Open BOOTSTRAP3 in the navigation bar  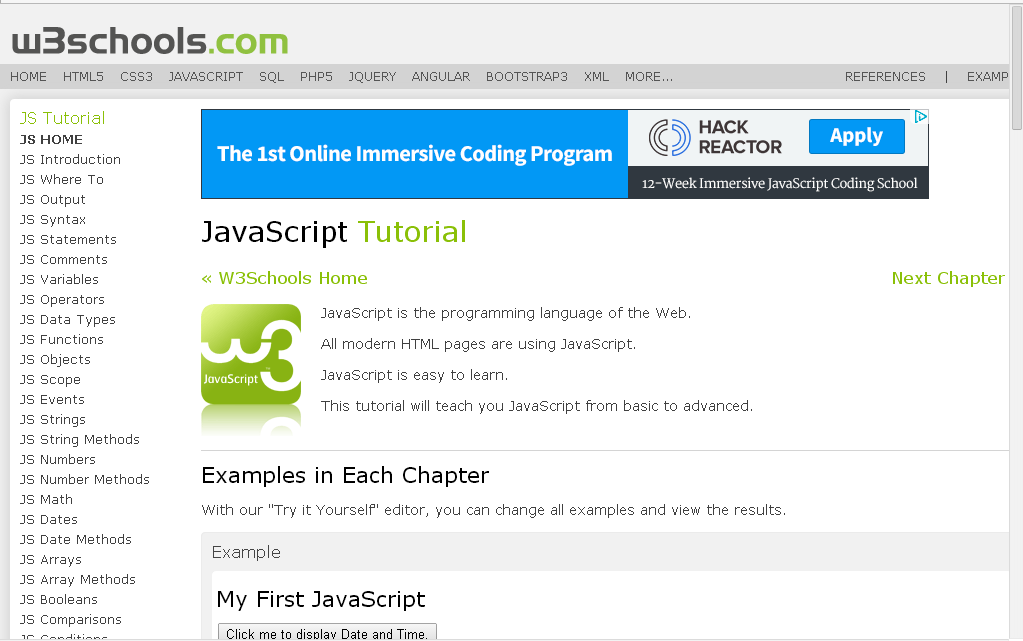[x=527, y=76]
